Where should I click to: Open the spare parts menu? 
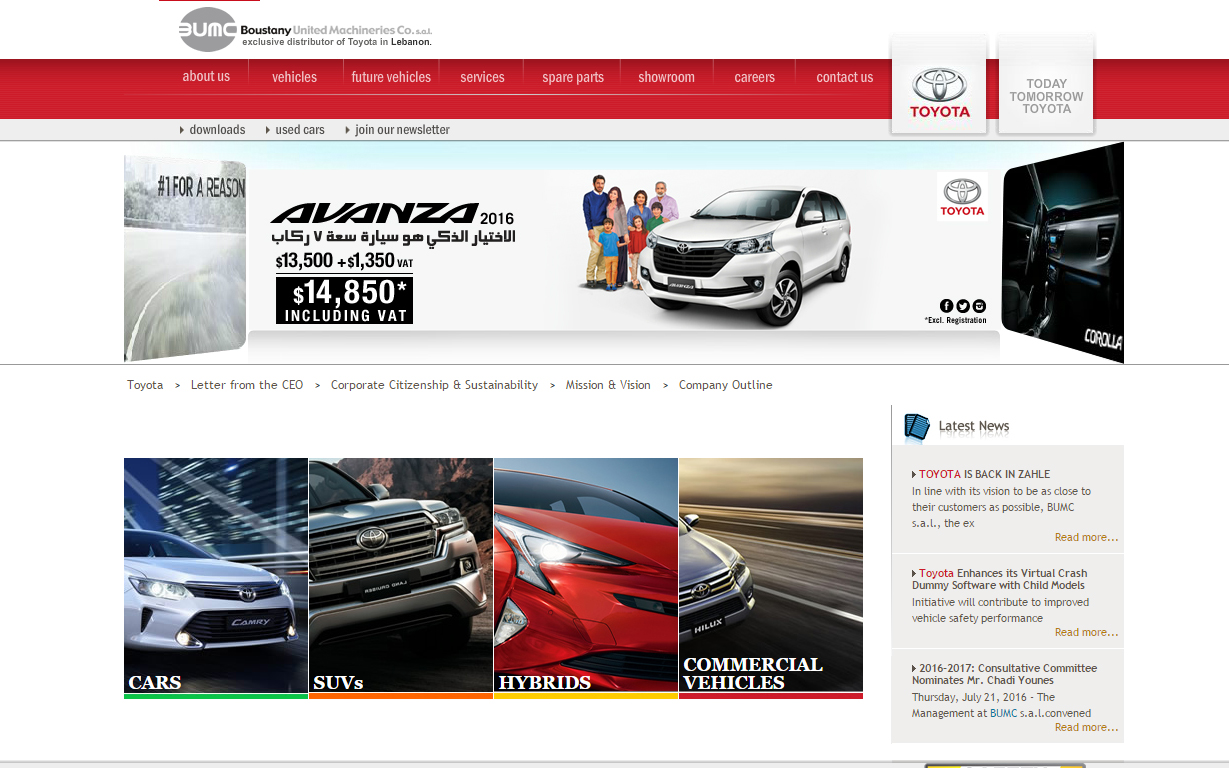[573, 77]
